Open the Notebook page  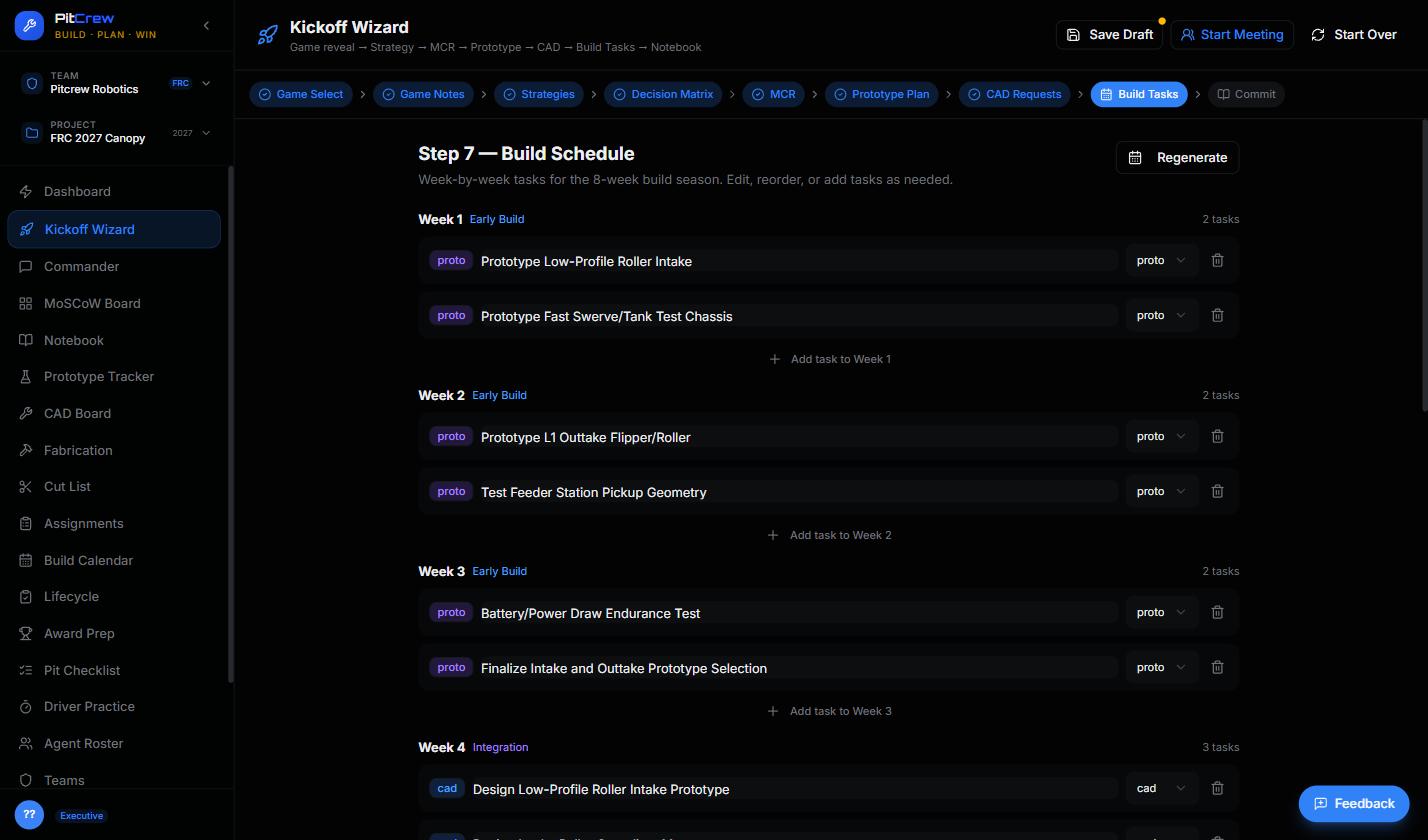tap(114, 340)
